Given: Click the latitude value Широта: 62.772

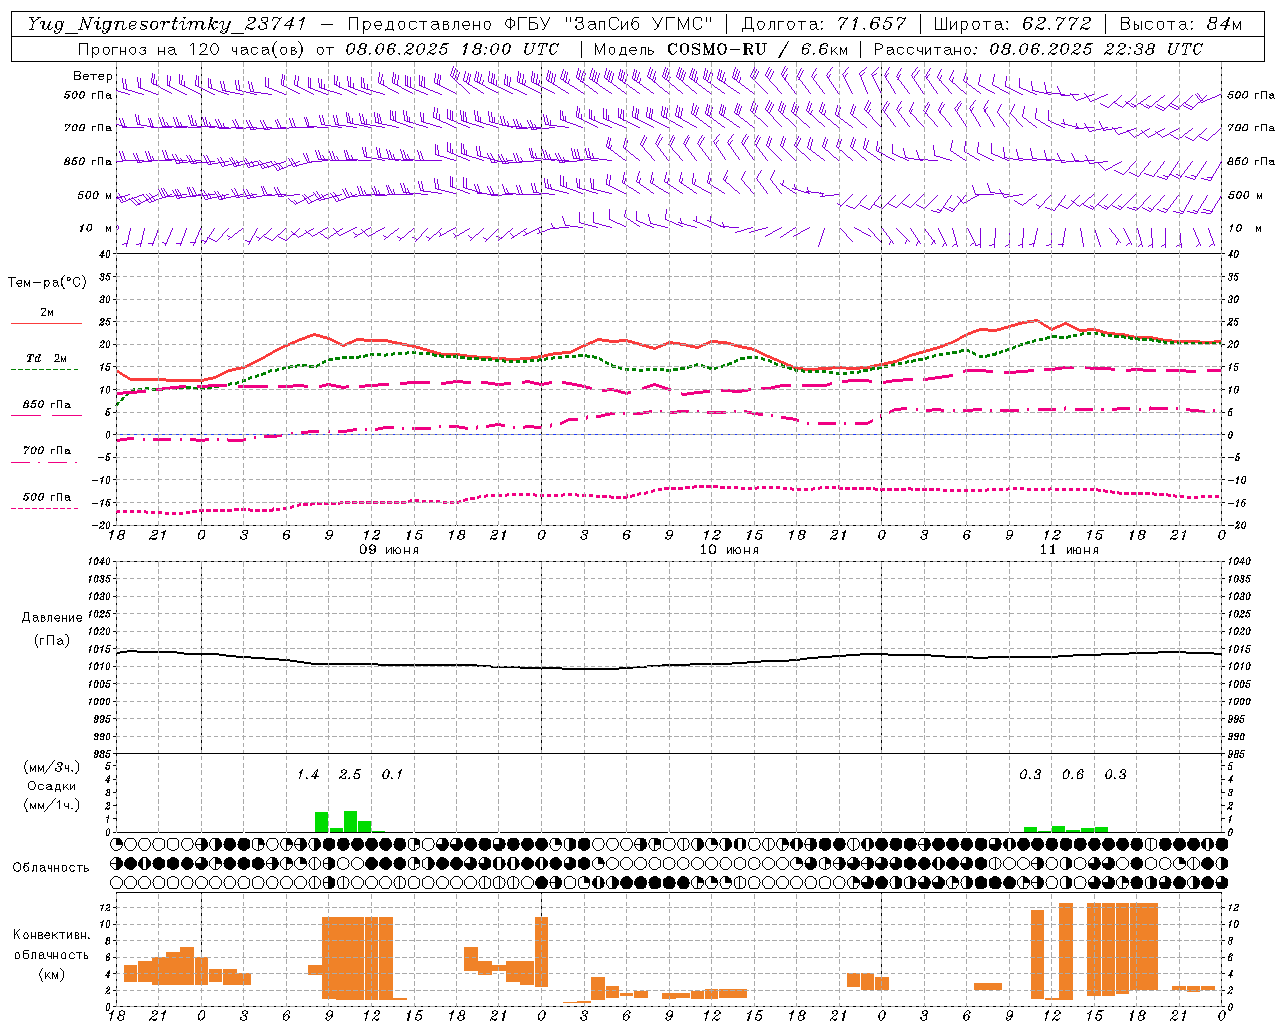Looking at the screenshot, I should (x=1012, y=24).
